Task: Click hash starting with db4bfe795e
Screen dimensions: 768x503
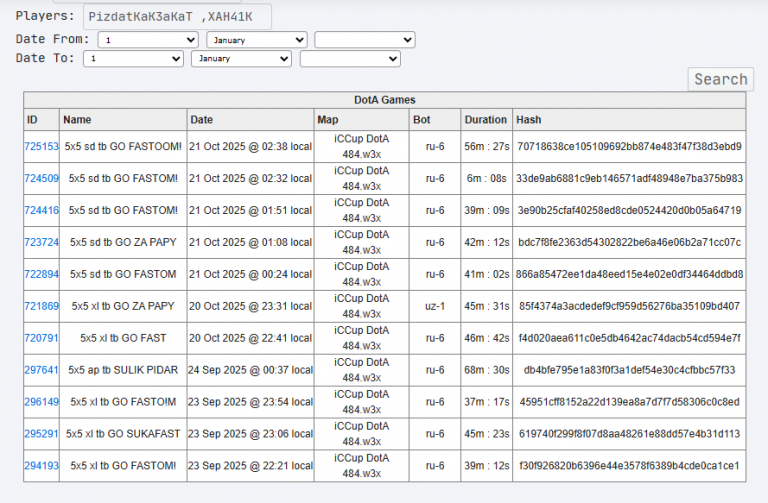Action: click(x=629, y=370)
